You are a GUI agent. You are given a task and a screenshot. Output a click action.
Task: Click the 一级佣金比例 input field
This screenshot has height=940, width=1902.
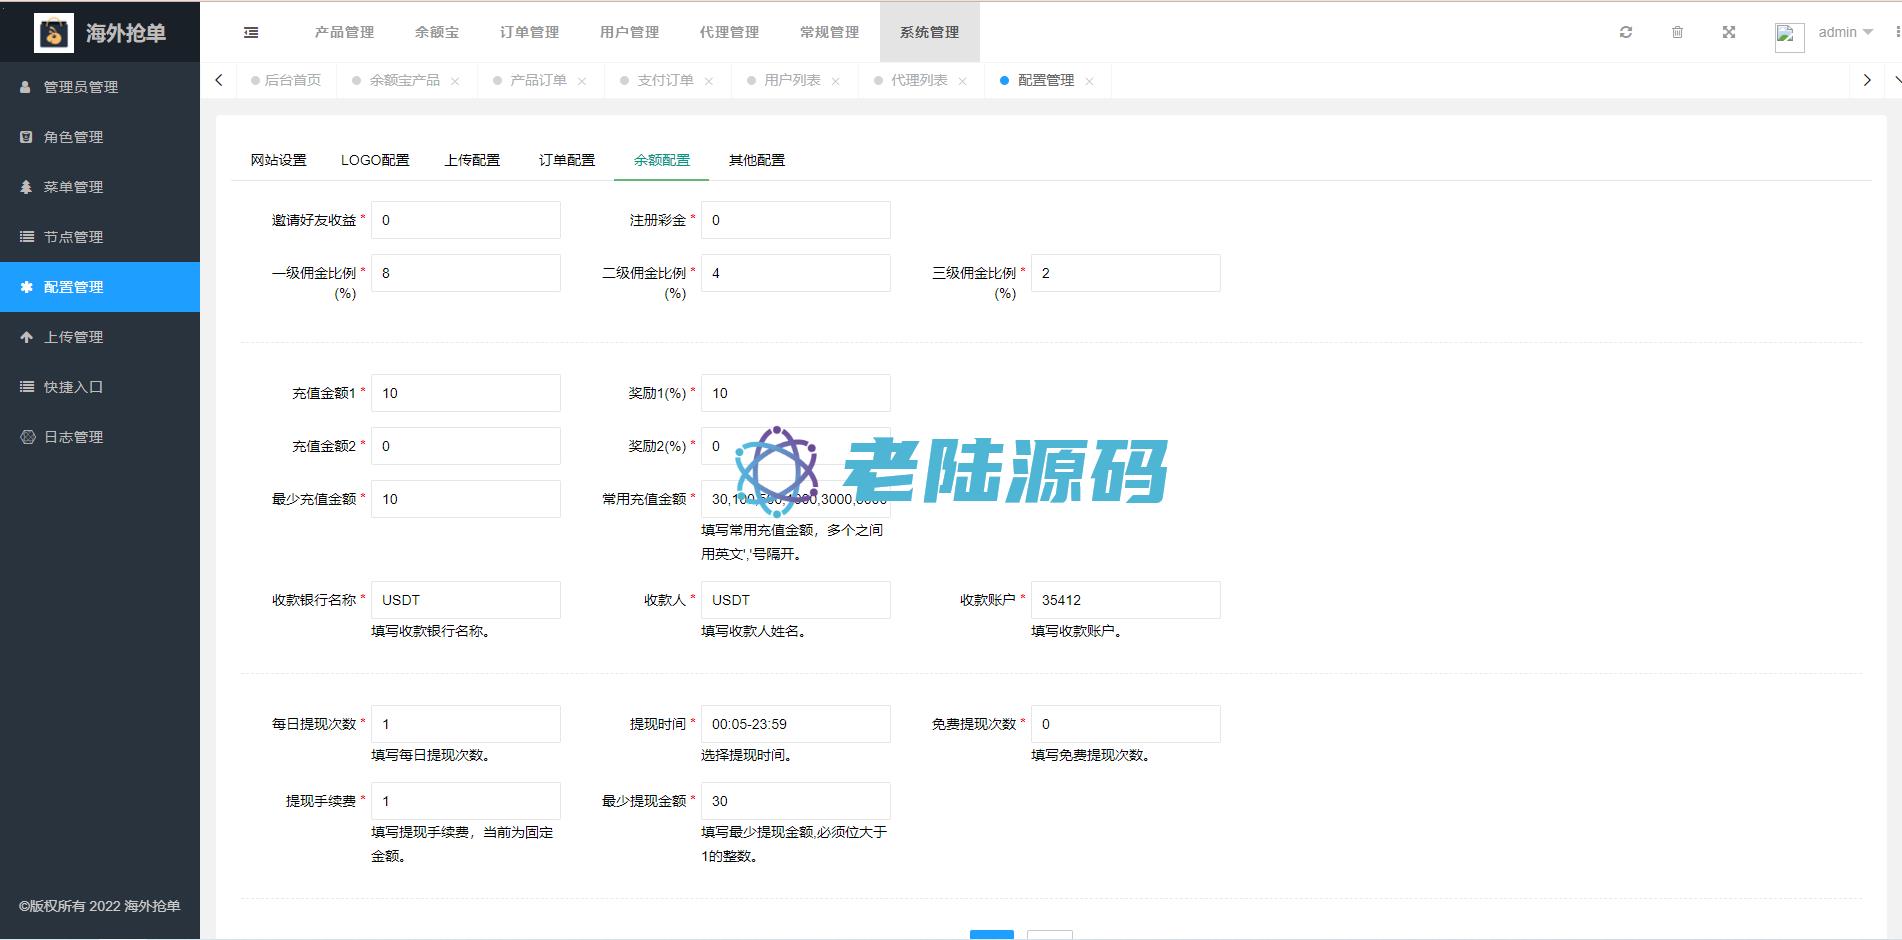[465, 273]
